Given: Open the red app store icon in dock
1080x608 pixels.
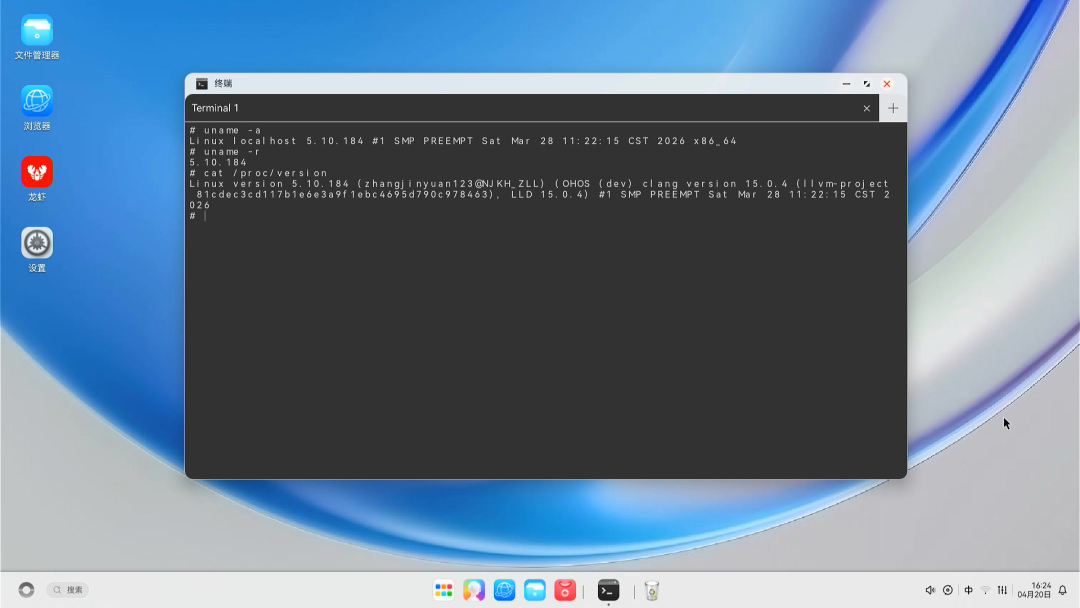Looking at the screenshot, I should coord(565,590).
